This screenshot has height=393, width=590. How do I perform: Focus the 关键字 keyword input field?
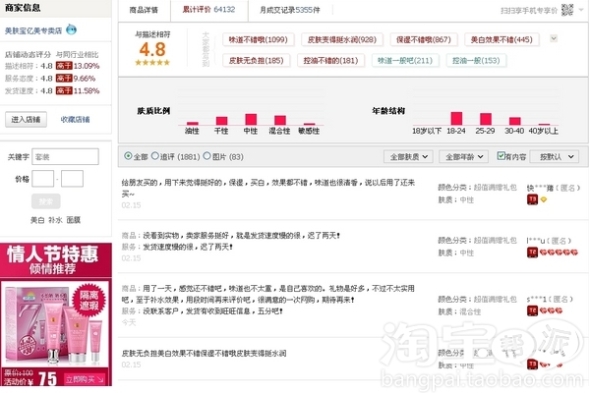pos(65,157)
